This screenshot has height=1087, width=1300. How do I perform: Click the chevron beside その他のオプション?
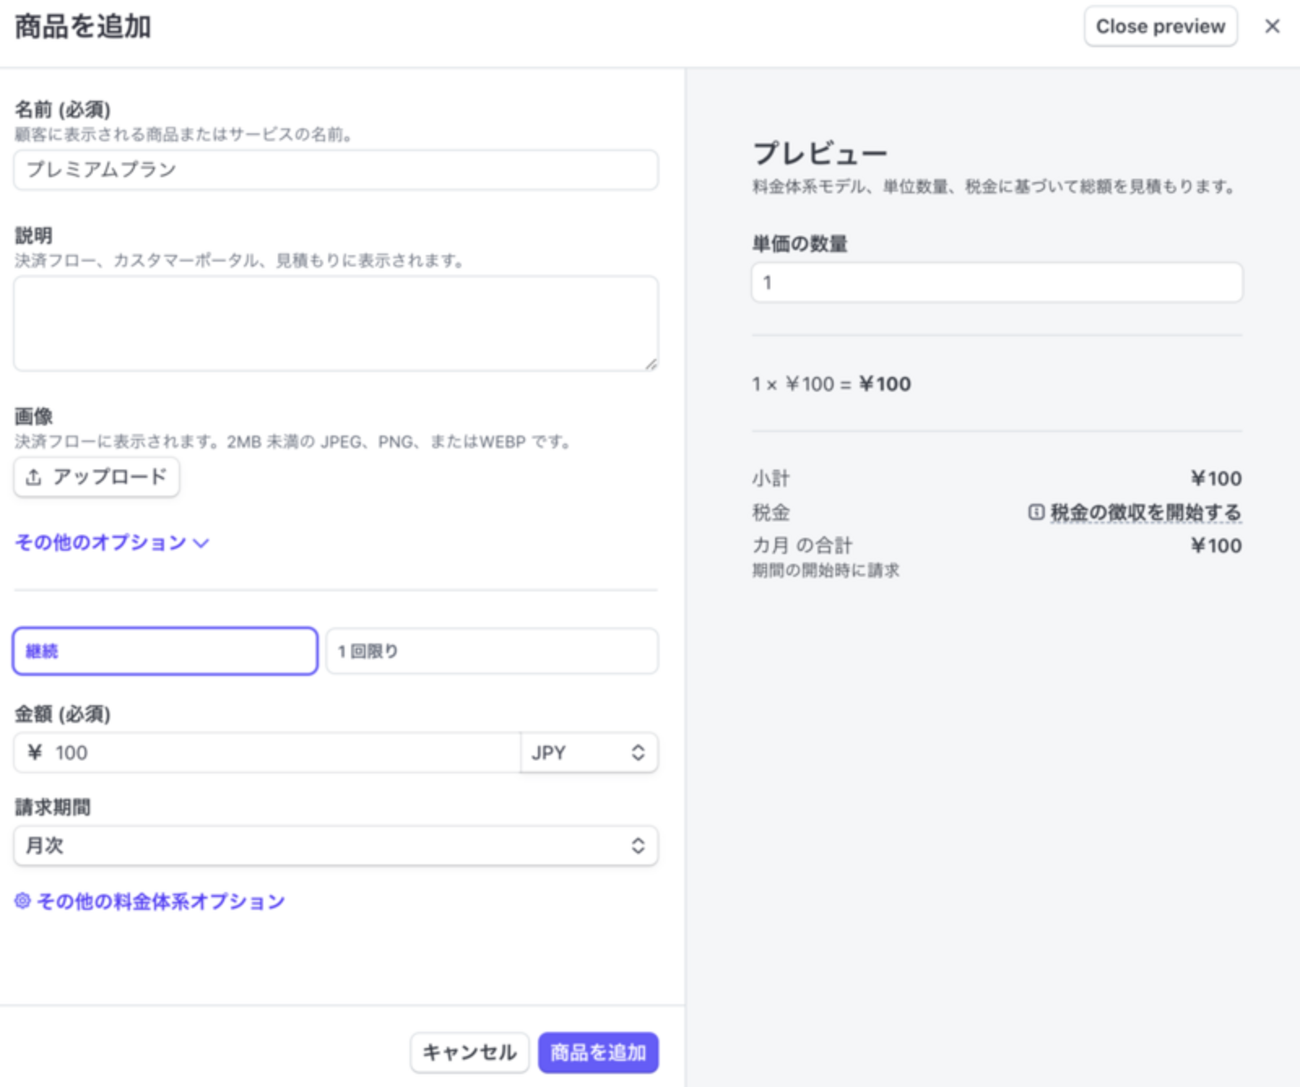pyautogui.click(x=201, y=543)
